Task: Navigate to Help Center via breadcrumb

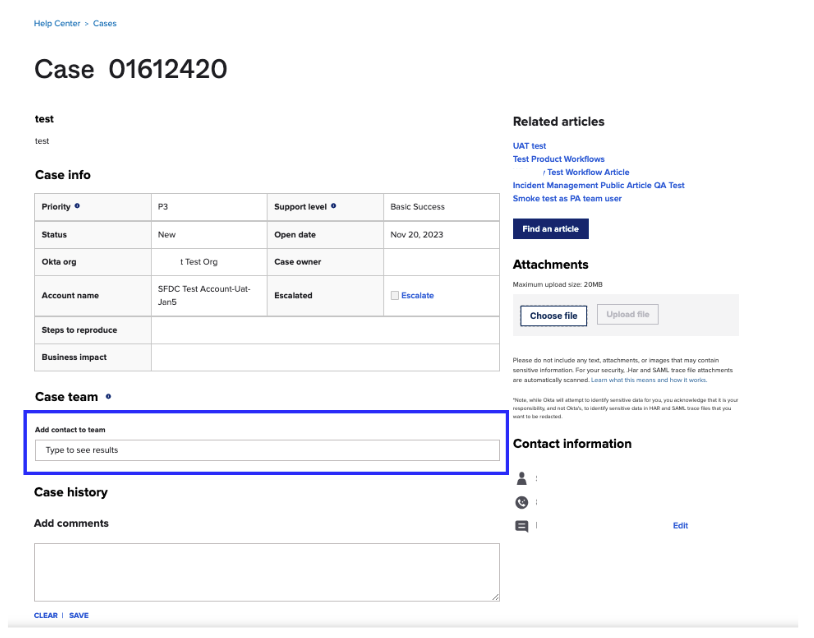Action: (57, 23)
